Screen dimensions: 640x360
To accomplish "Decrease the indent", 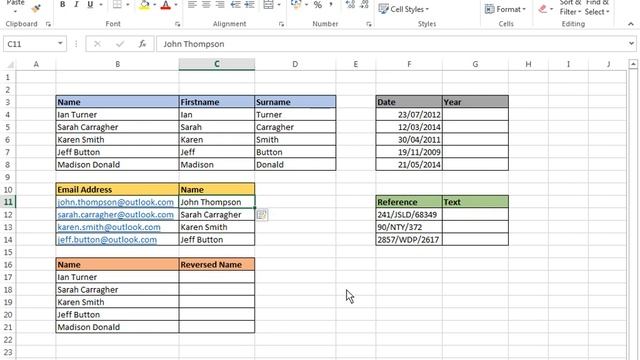I will coord(236,5).
